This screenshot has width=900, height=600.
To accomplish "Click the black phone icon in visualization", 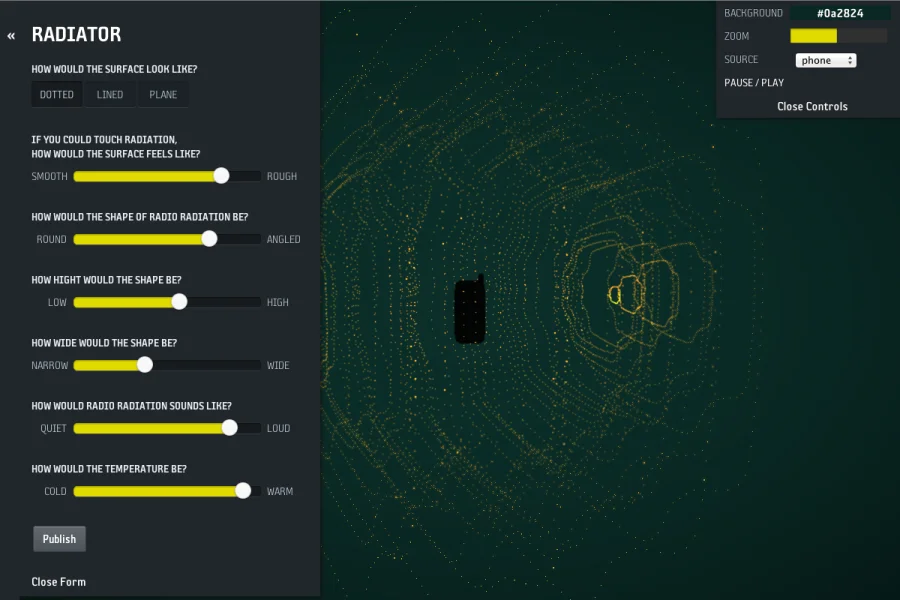I will click(x=470, y=311).
